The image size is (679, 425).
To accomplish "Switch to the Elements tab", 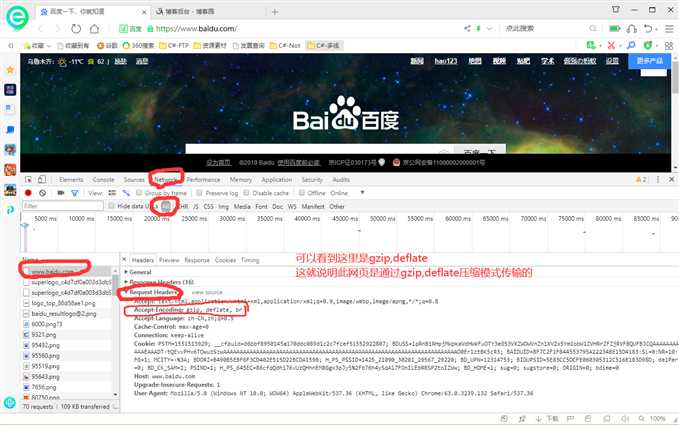I will pos(71,179).
